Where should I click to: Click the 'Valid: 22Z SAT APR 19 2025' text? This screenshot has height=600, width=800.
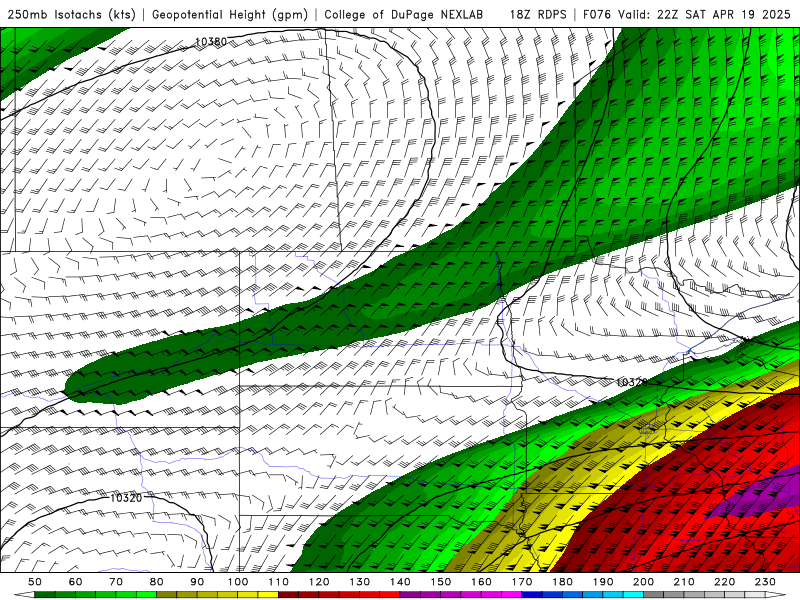click(705, 14)
